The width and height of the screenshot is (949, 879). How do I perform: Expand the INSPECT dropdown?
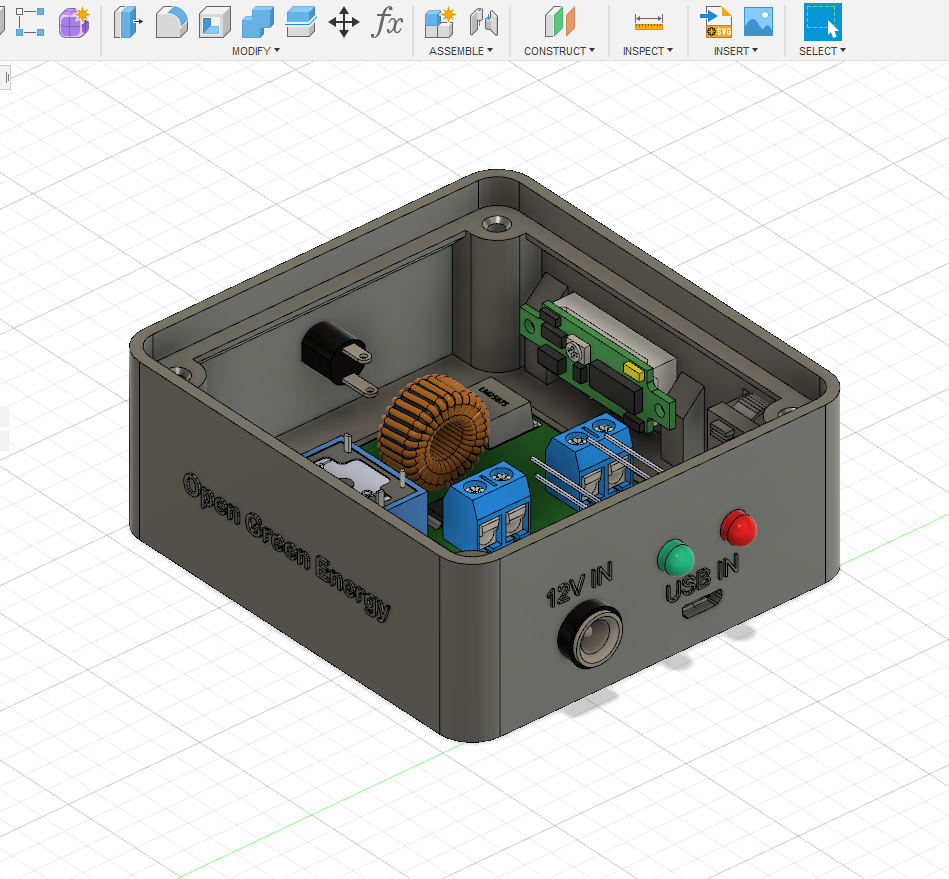648,51
